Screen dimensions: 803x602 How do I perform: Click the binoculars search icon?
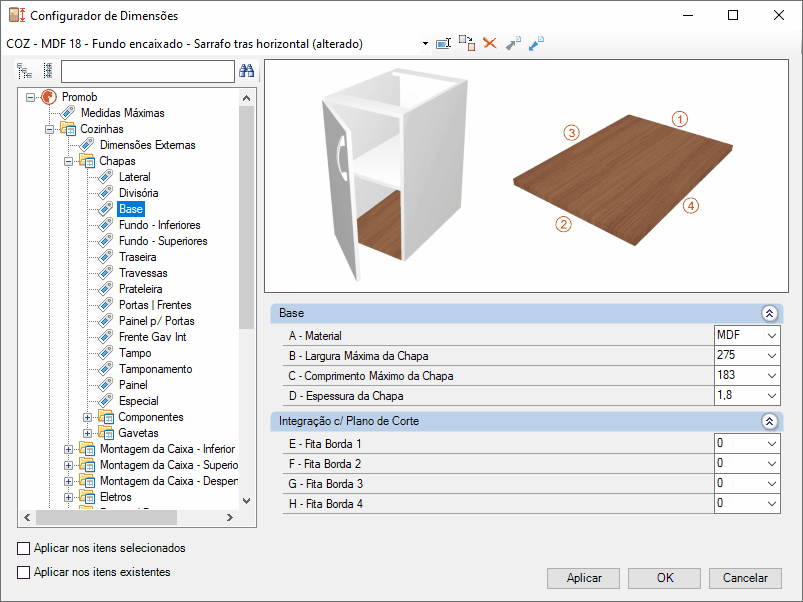click(246, 71)
